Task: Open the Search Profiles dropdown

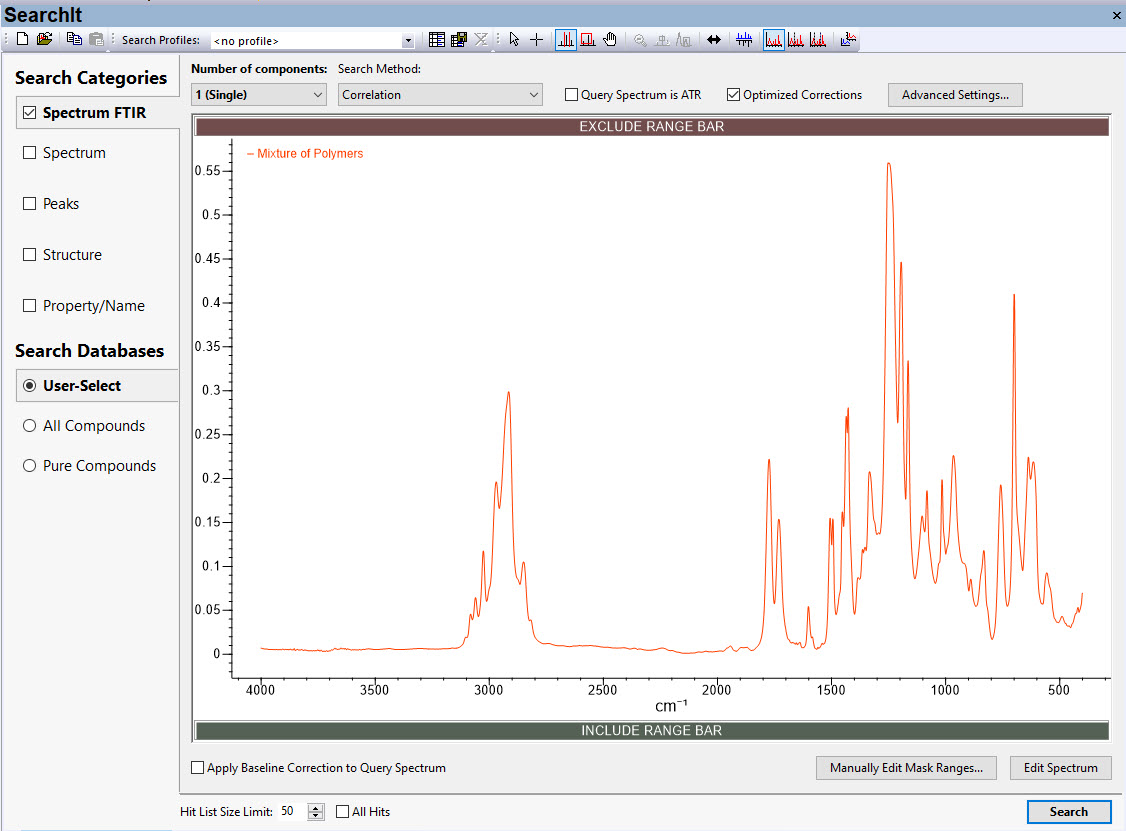Action: pos(408,41)
